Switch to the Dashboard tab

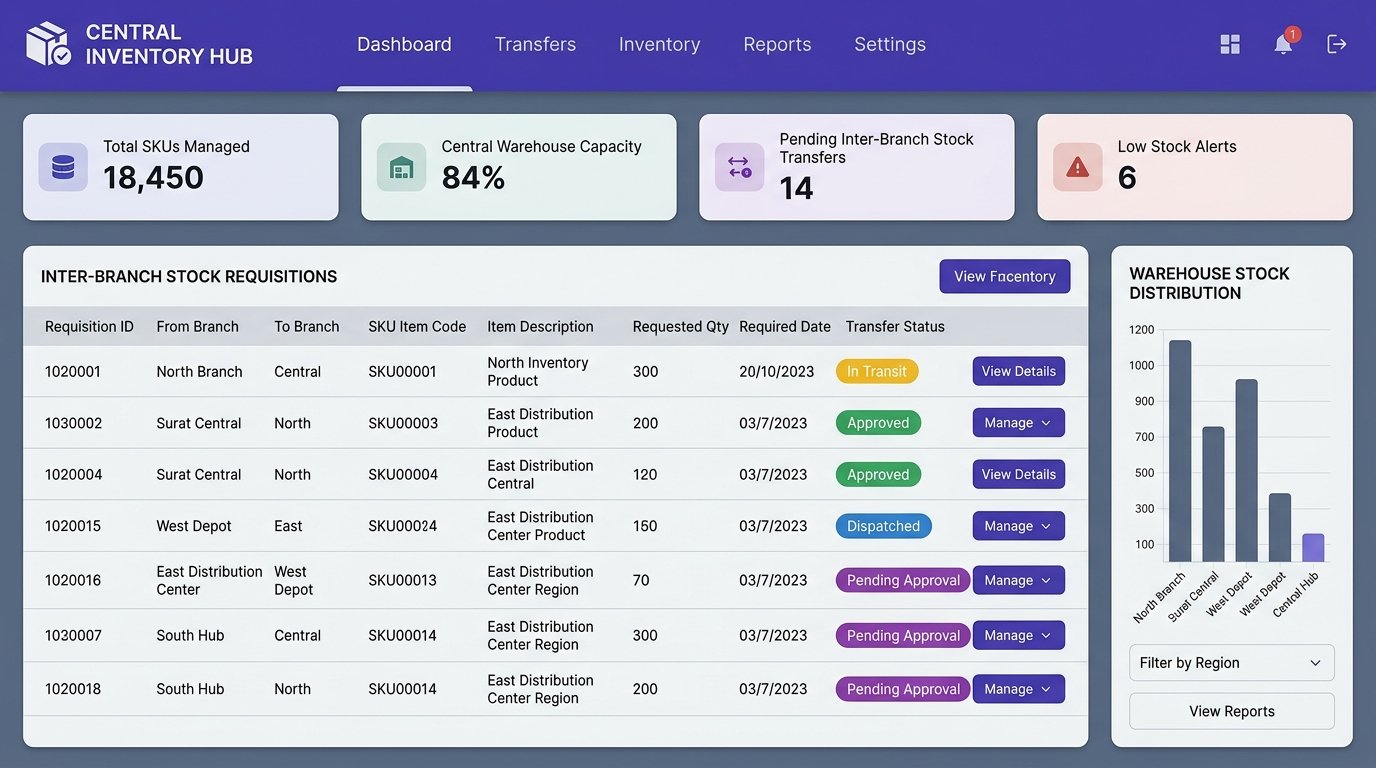coord(404,45)
